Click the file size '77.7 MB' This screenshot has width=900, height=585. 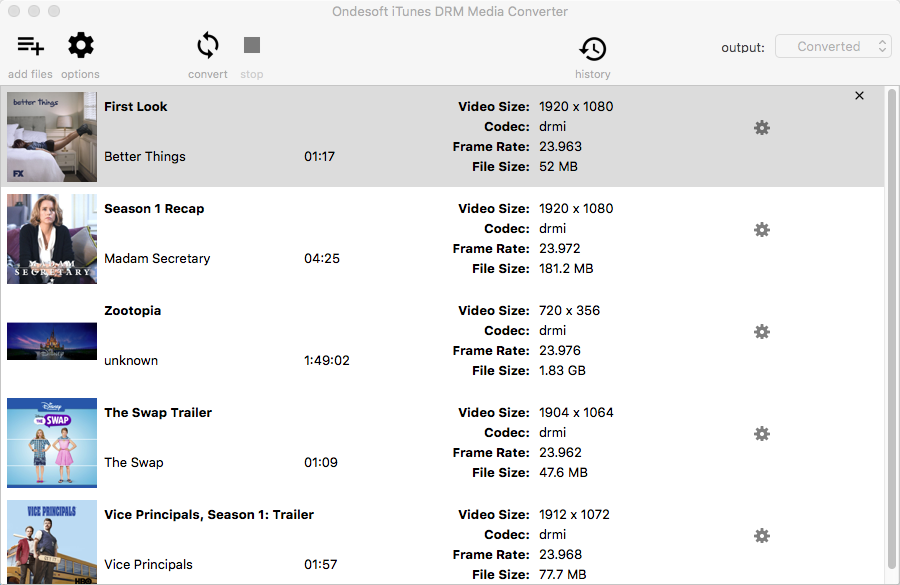(x=562, y=575)
